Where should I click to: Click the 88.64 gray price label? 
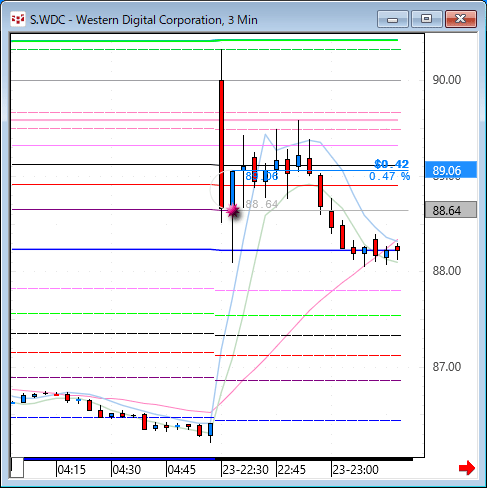(451, 210)
